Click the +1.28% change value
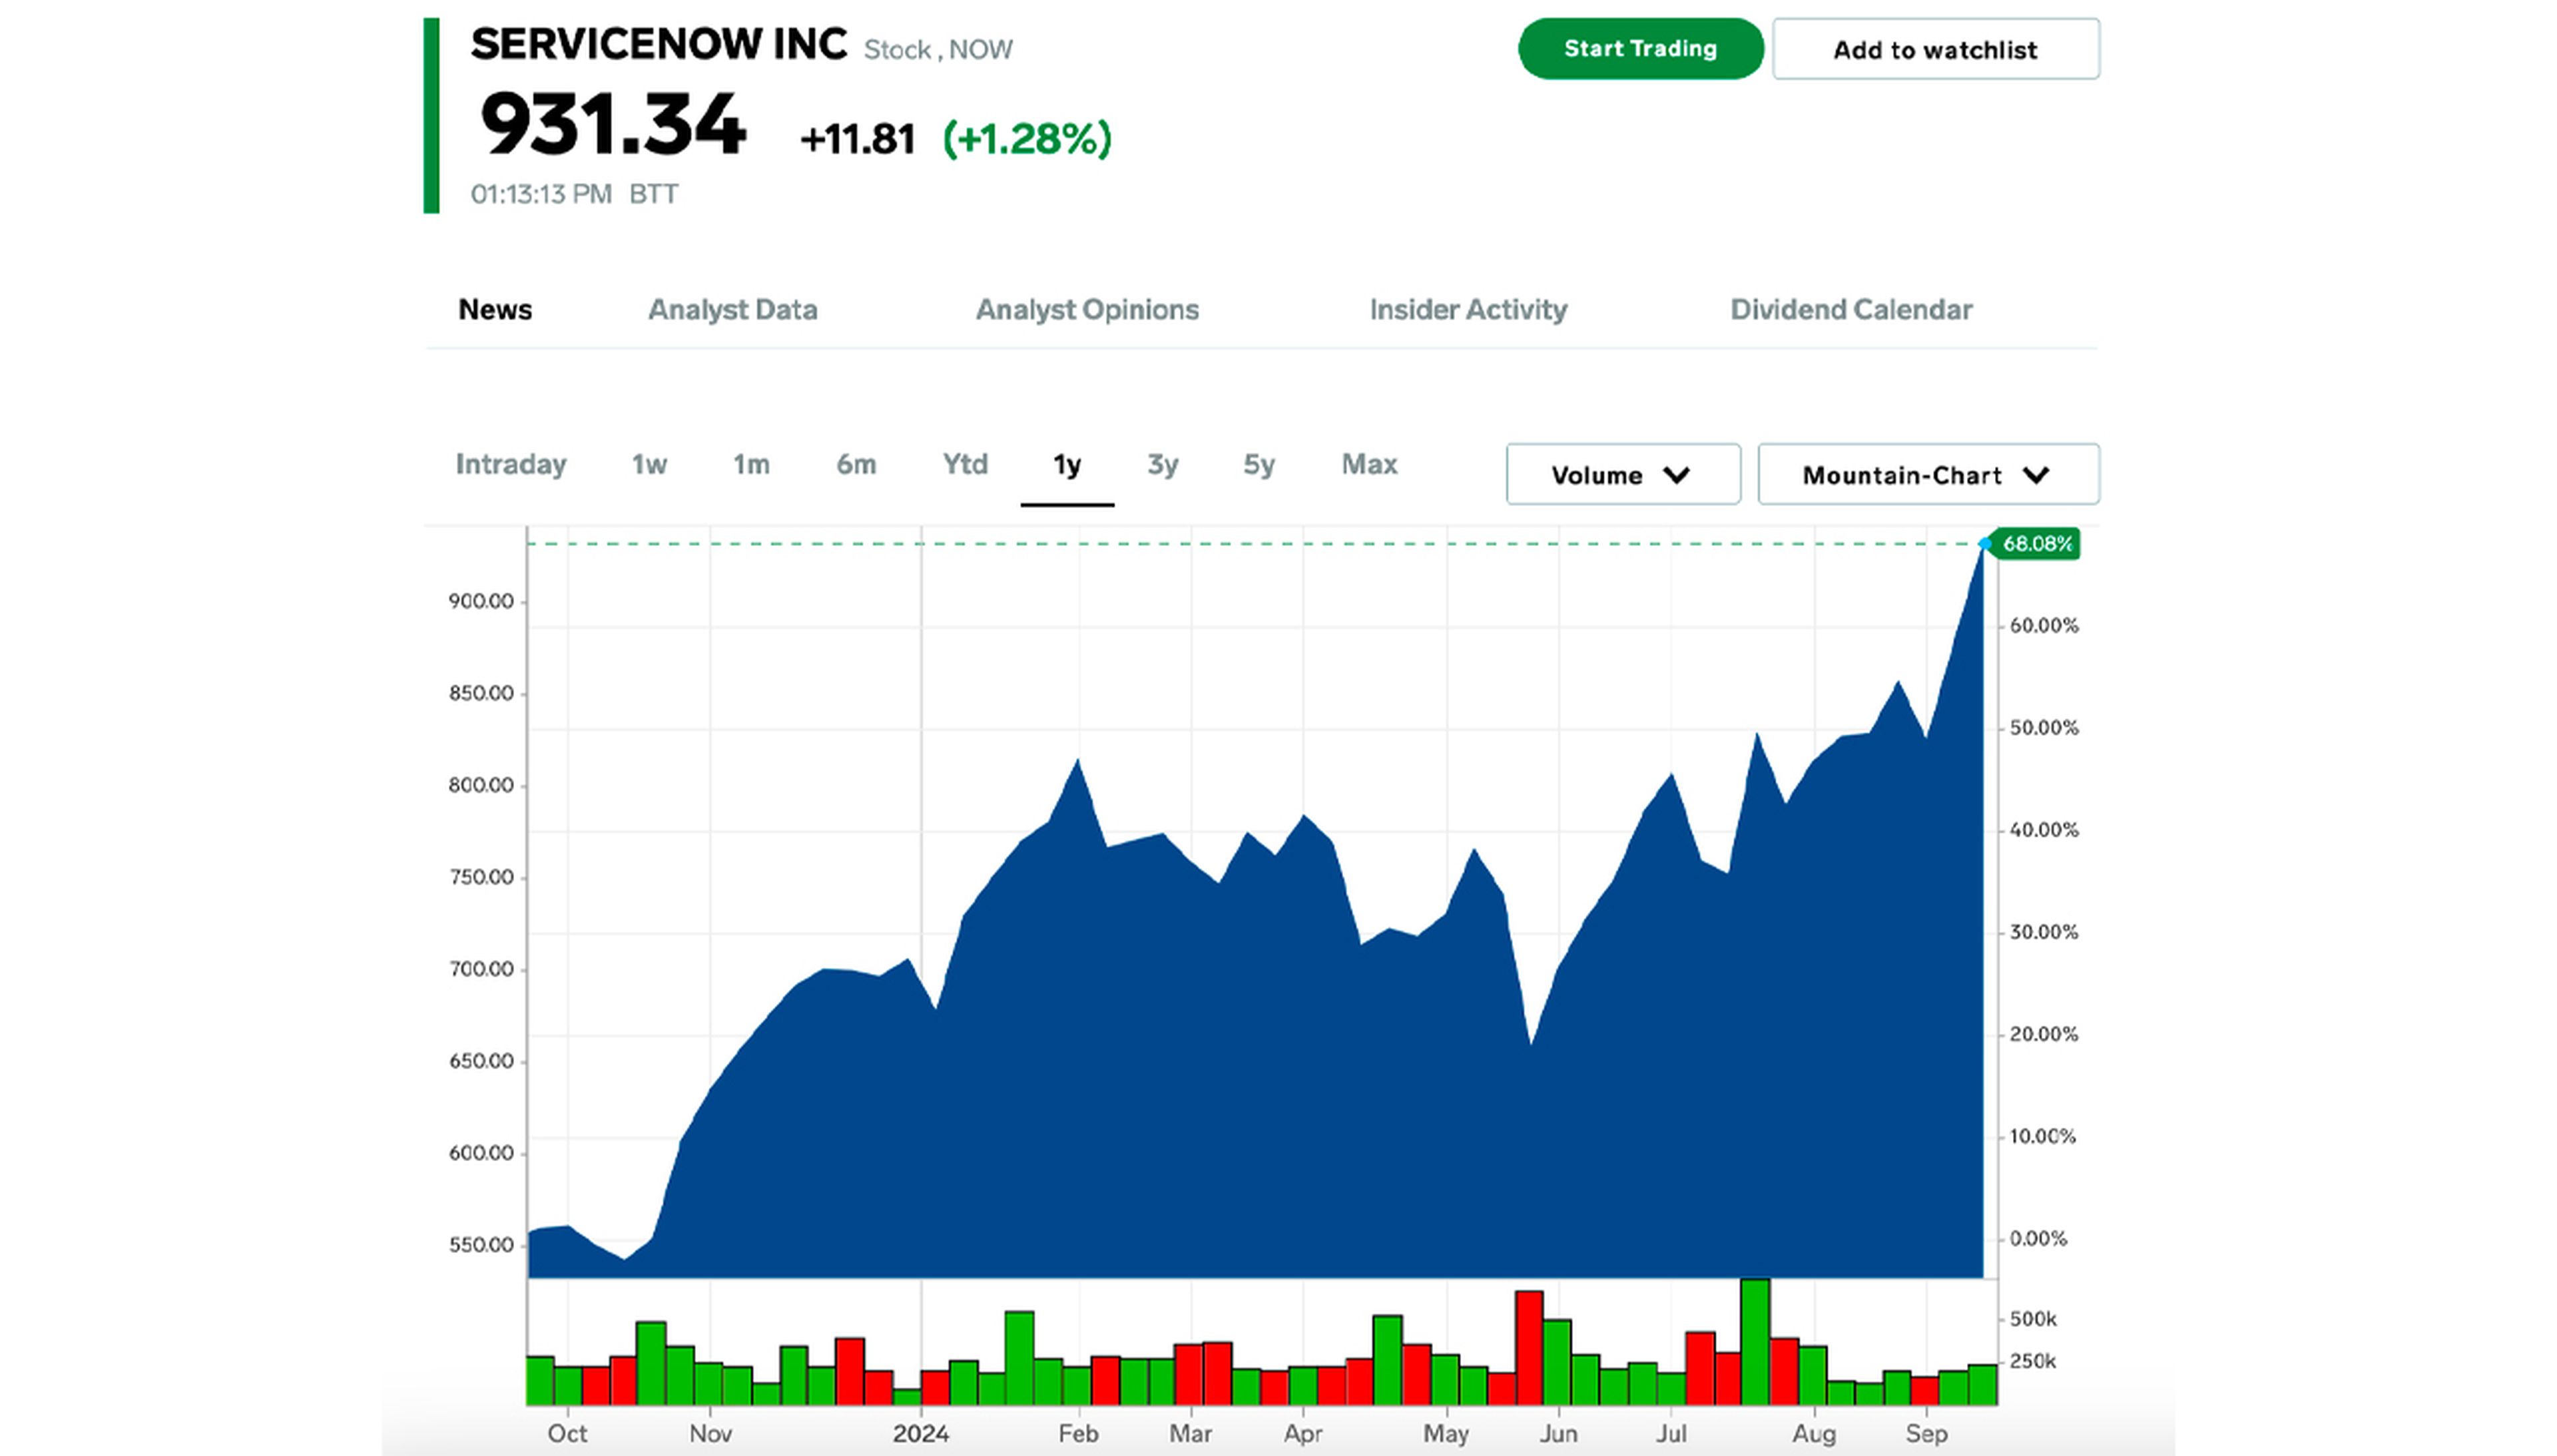Screen dimensions: 2557x1456 click(x=1027, y=139)
